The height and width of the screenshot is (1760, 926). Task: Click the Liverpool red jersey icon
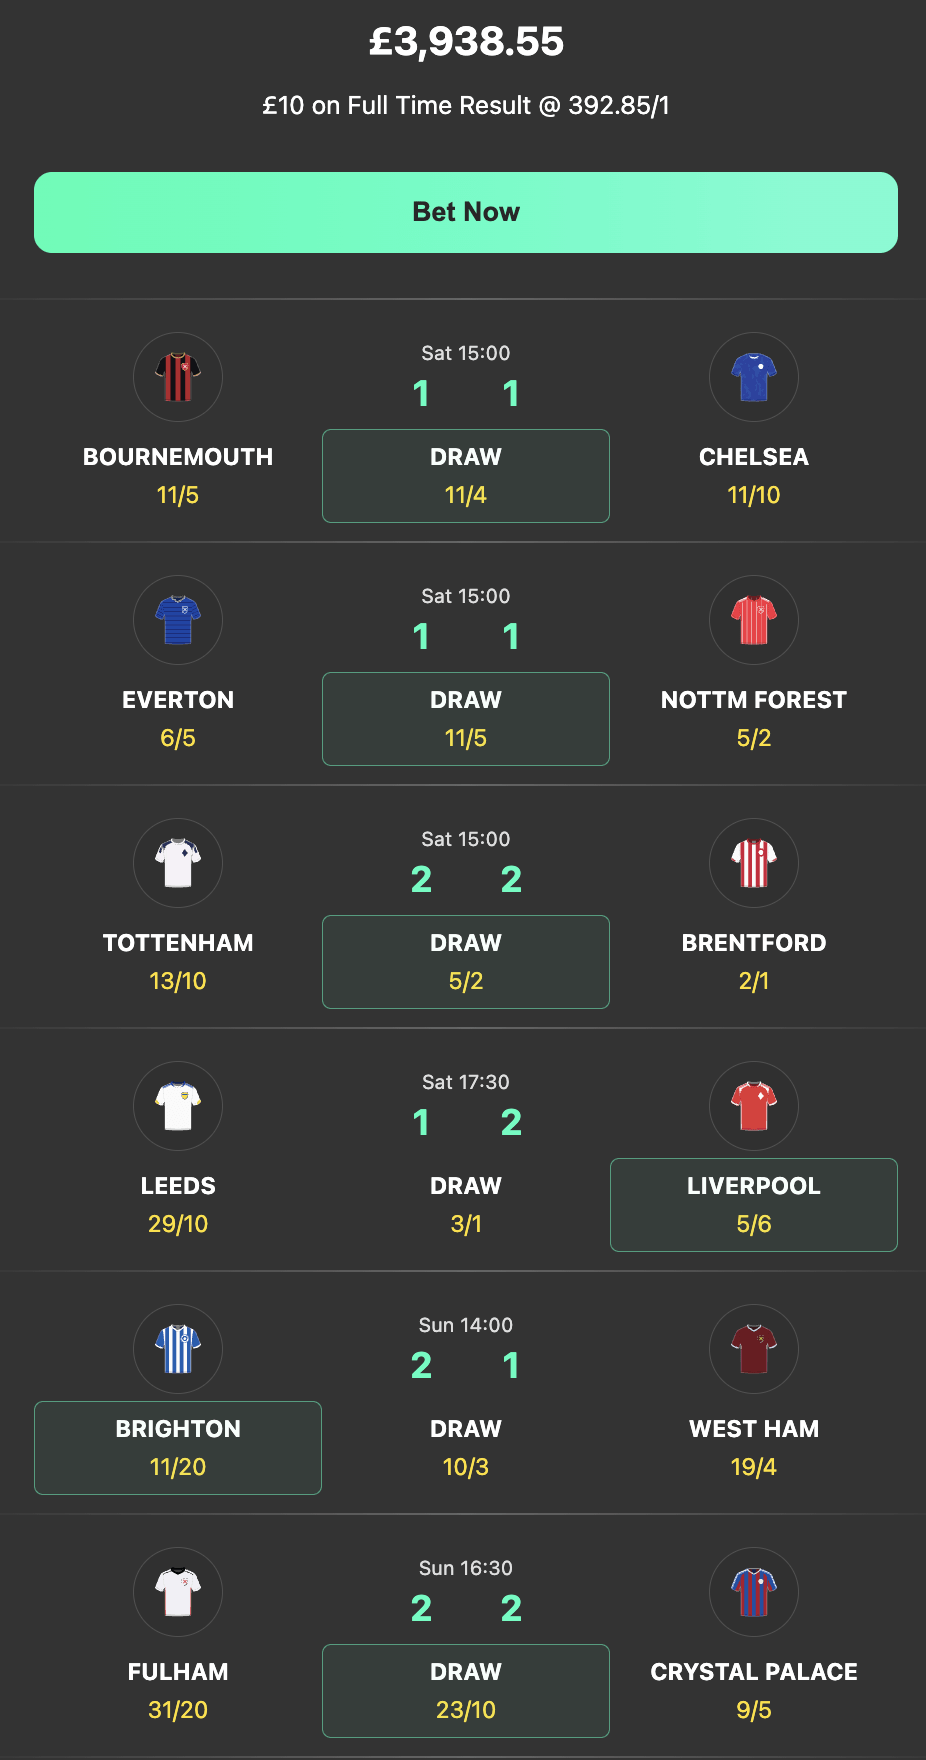[x=753, y=1106]
